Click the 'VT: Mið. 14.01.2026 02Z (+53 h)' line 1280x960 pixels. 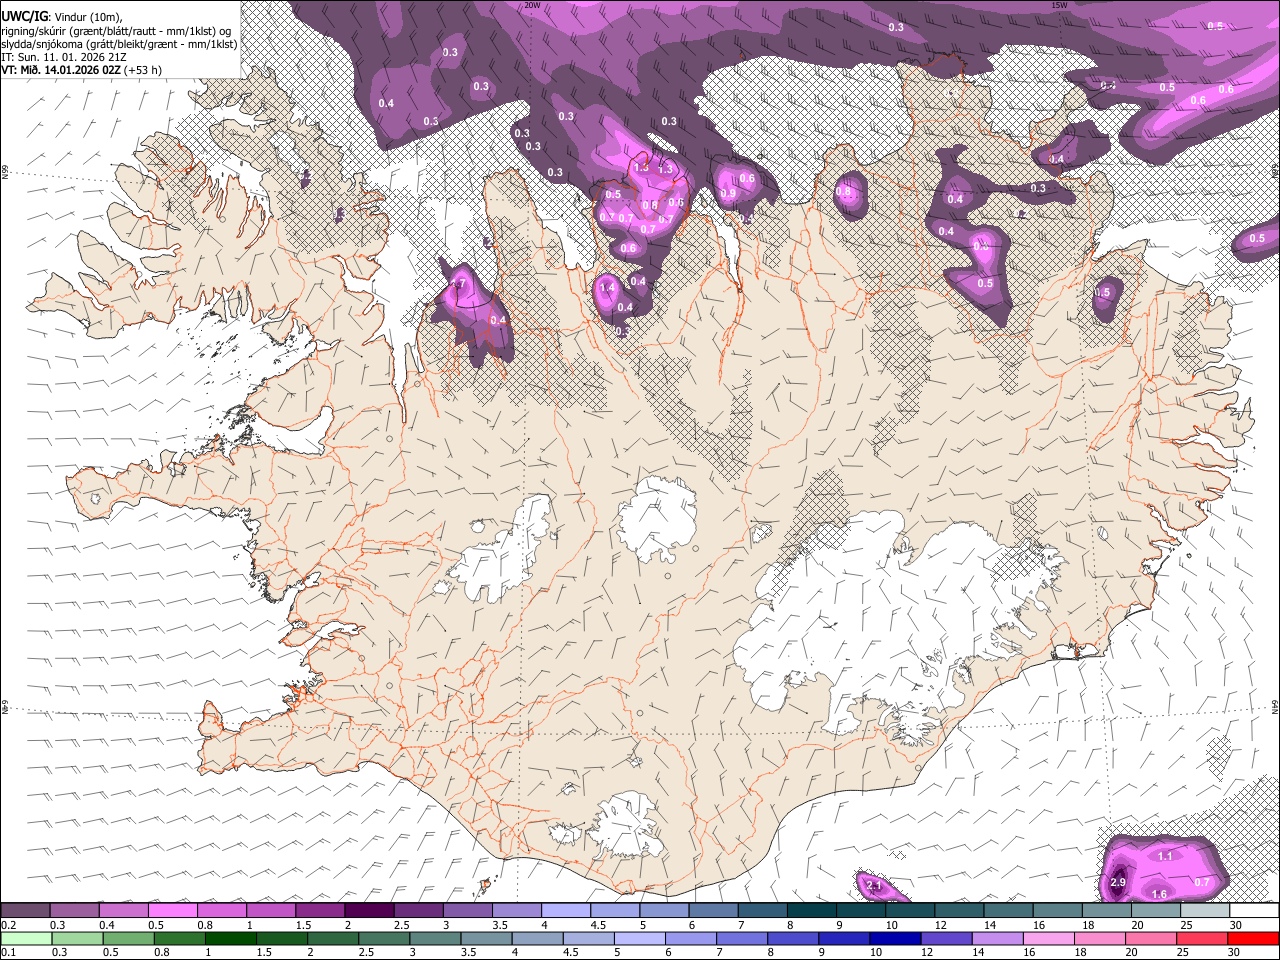click(81, 71)
